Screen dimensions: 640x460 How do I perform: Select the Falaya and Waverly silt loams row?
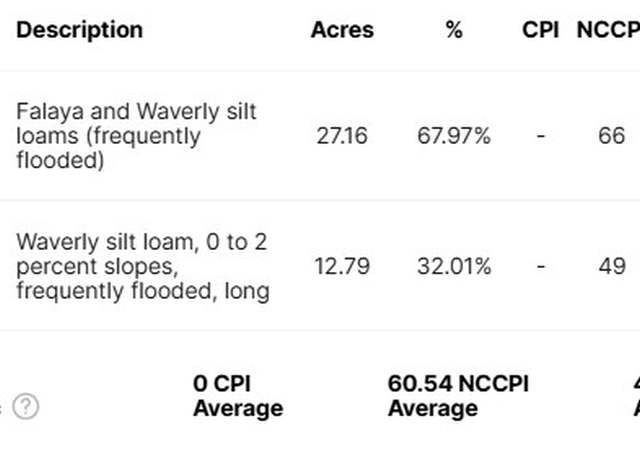(320, 136)
